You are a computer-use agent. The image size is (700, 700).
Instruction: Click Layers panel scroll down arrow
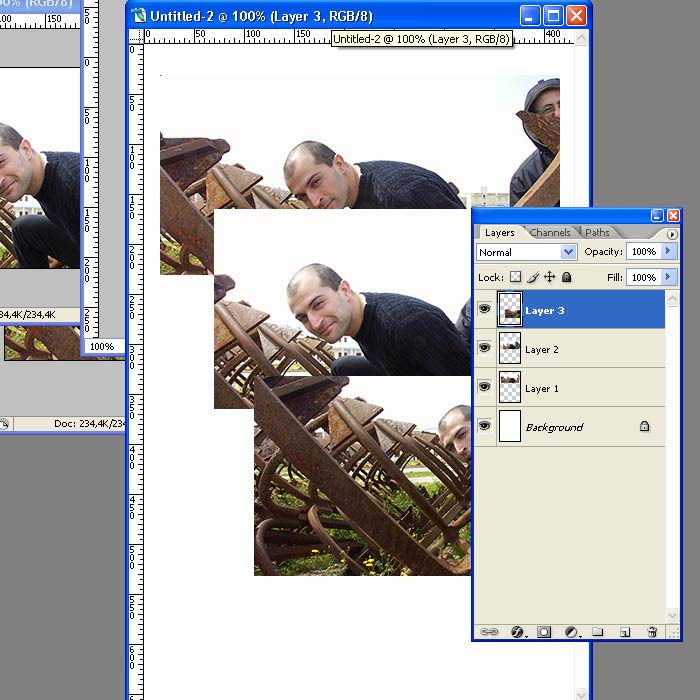pos(672,616)
